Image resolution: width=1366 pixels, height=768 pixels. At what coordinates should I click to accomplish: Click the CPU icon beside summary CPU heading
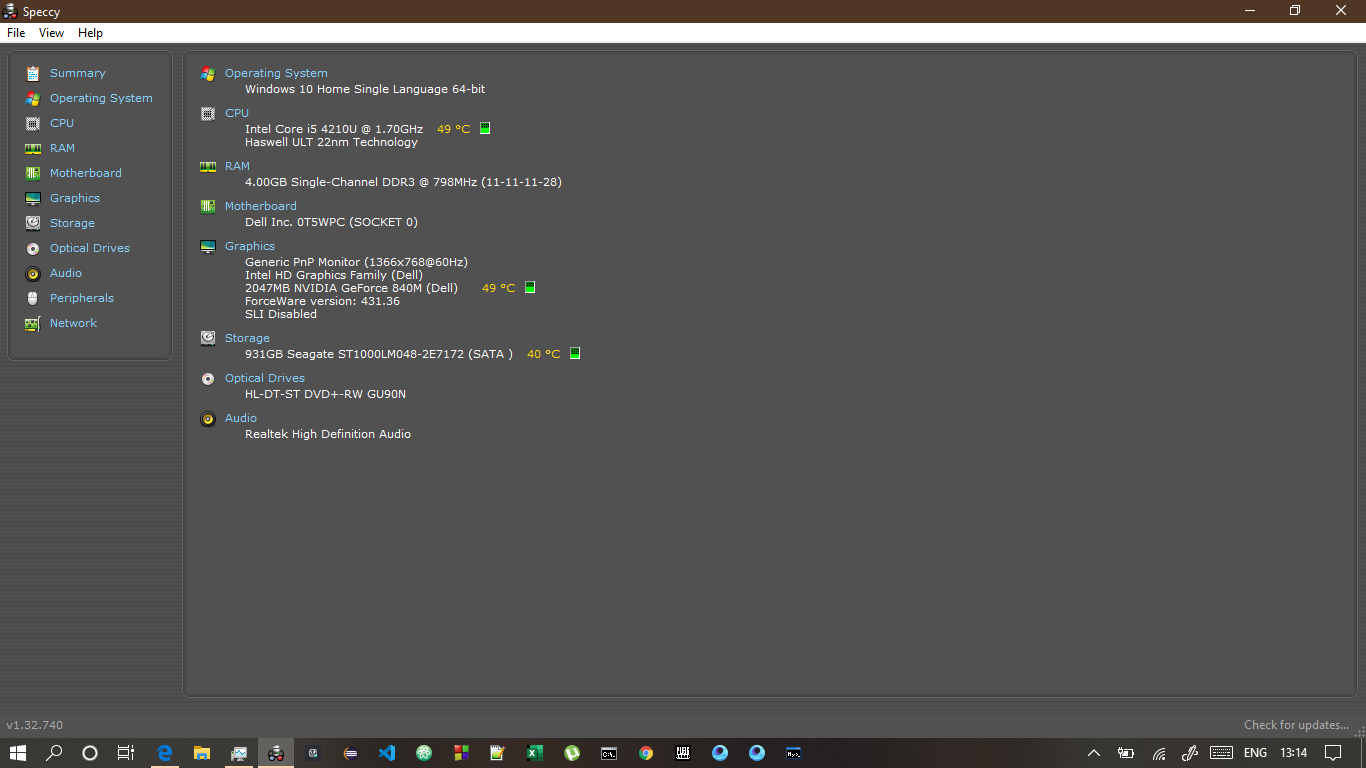pyautogui.click(x=208, y=113)
